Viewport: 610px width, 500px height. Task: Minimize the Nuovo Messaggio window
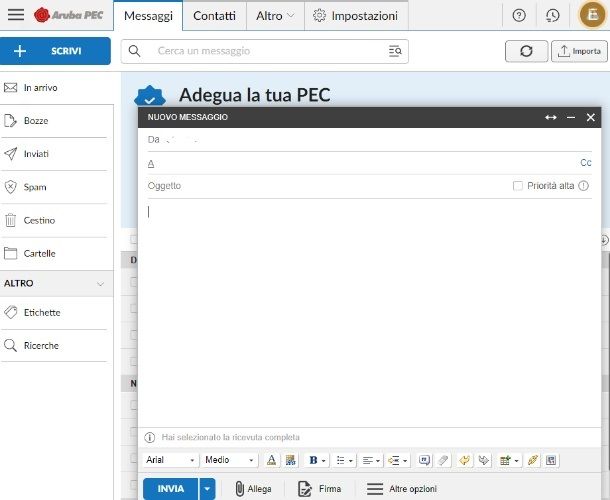click(571, 117)
